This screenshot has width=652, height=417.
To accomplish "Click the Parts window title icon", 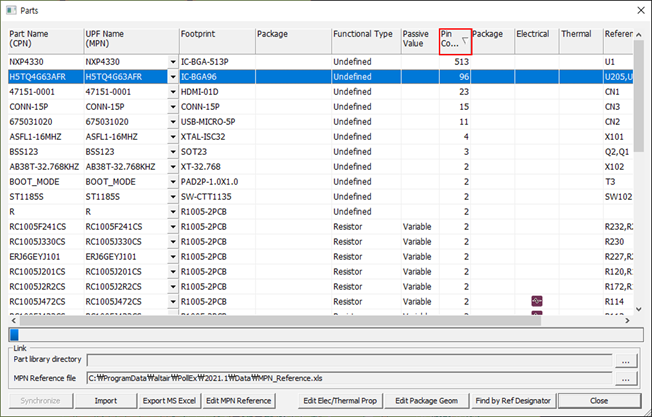I will [10, 9].
